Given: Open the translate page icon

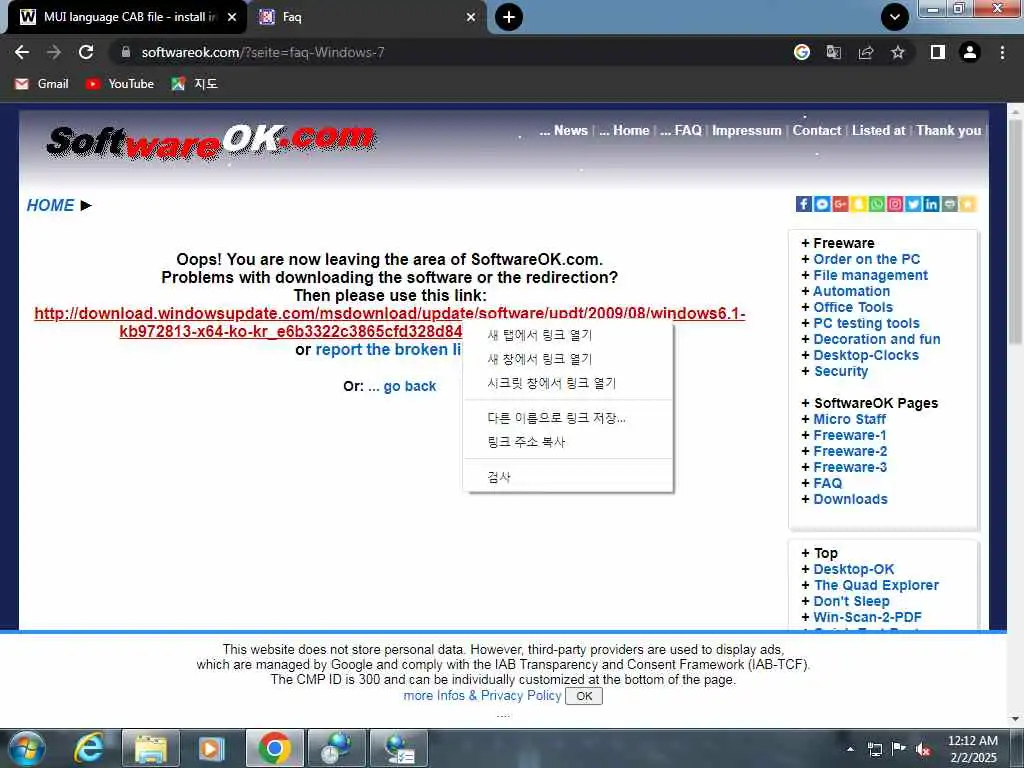Looking at the screenshot, I should tap(834, 52).
